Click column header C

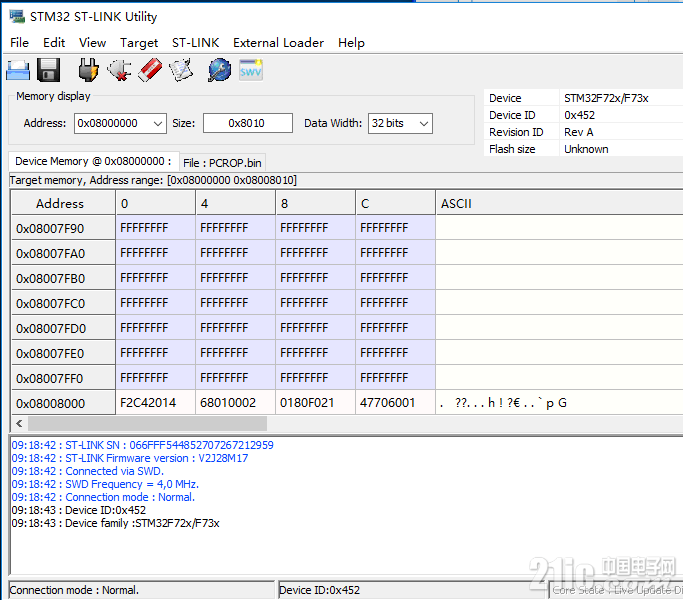pos(396,203)
